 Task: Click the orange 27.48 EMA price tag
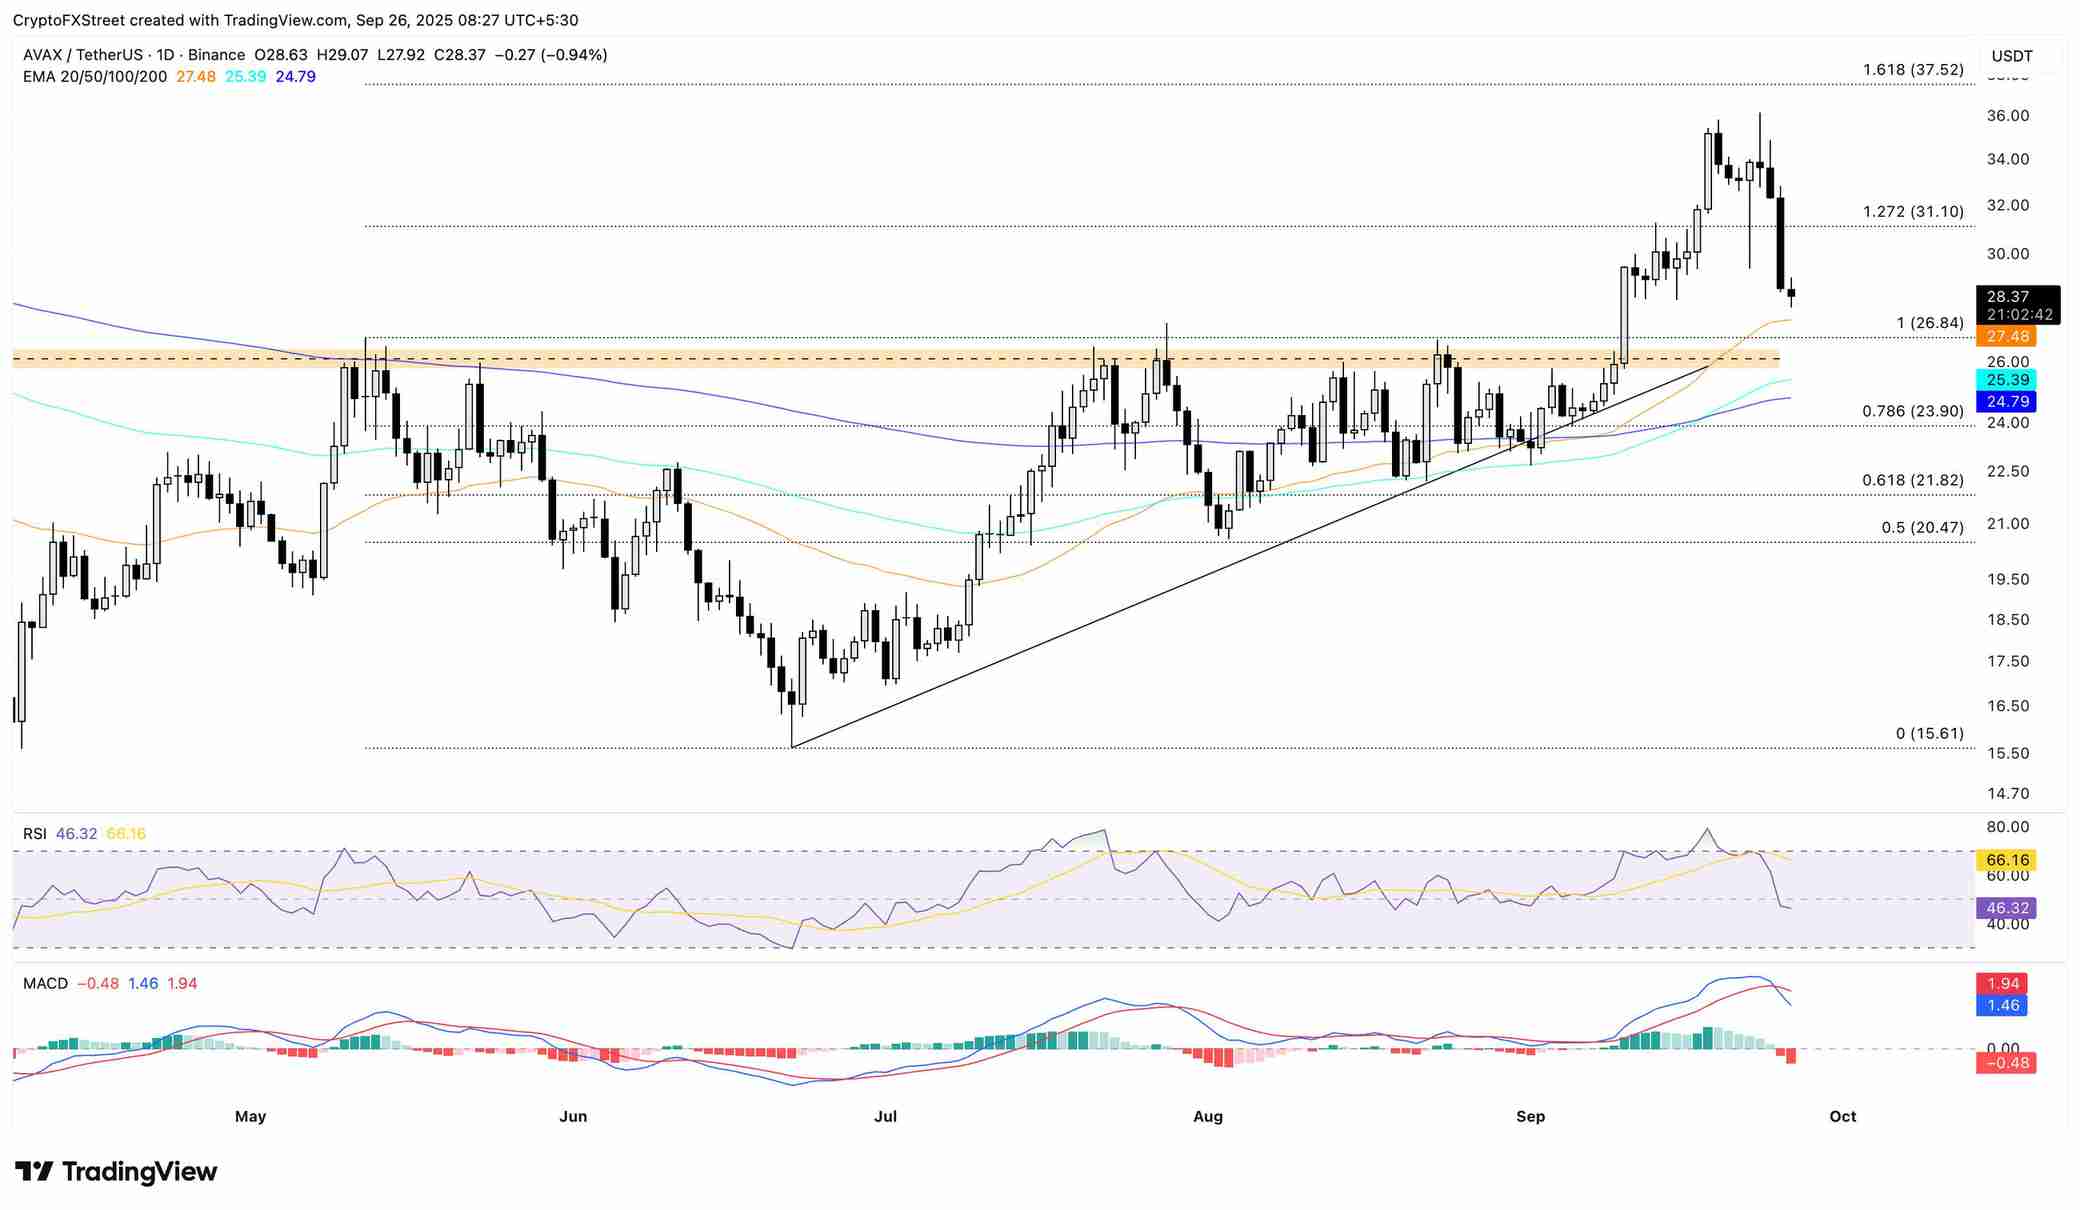coord(2006,337)
